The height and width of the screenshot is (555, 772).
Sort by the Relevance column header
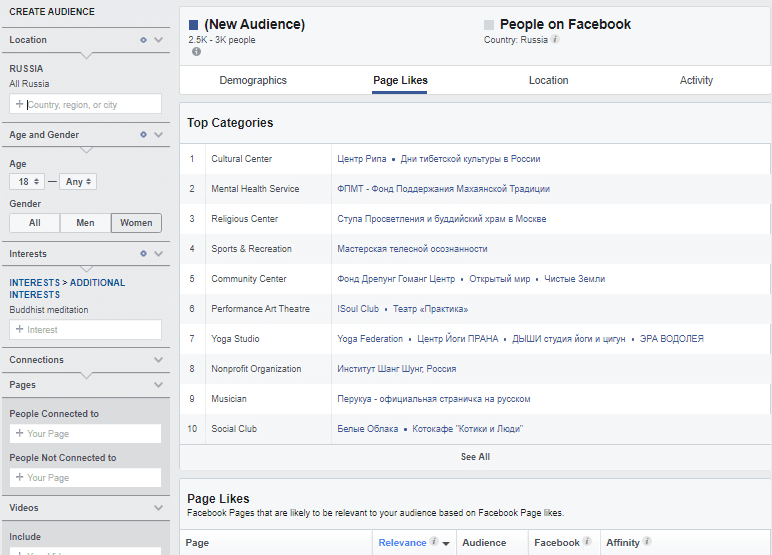402,542
